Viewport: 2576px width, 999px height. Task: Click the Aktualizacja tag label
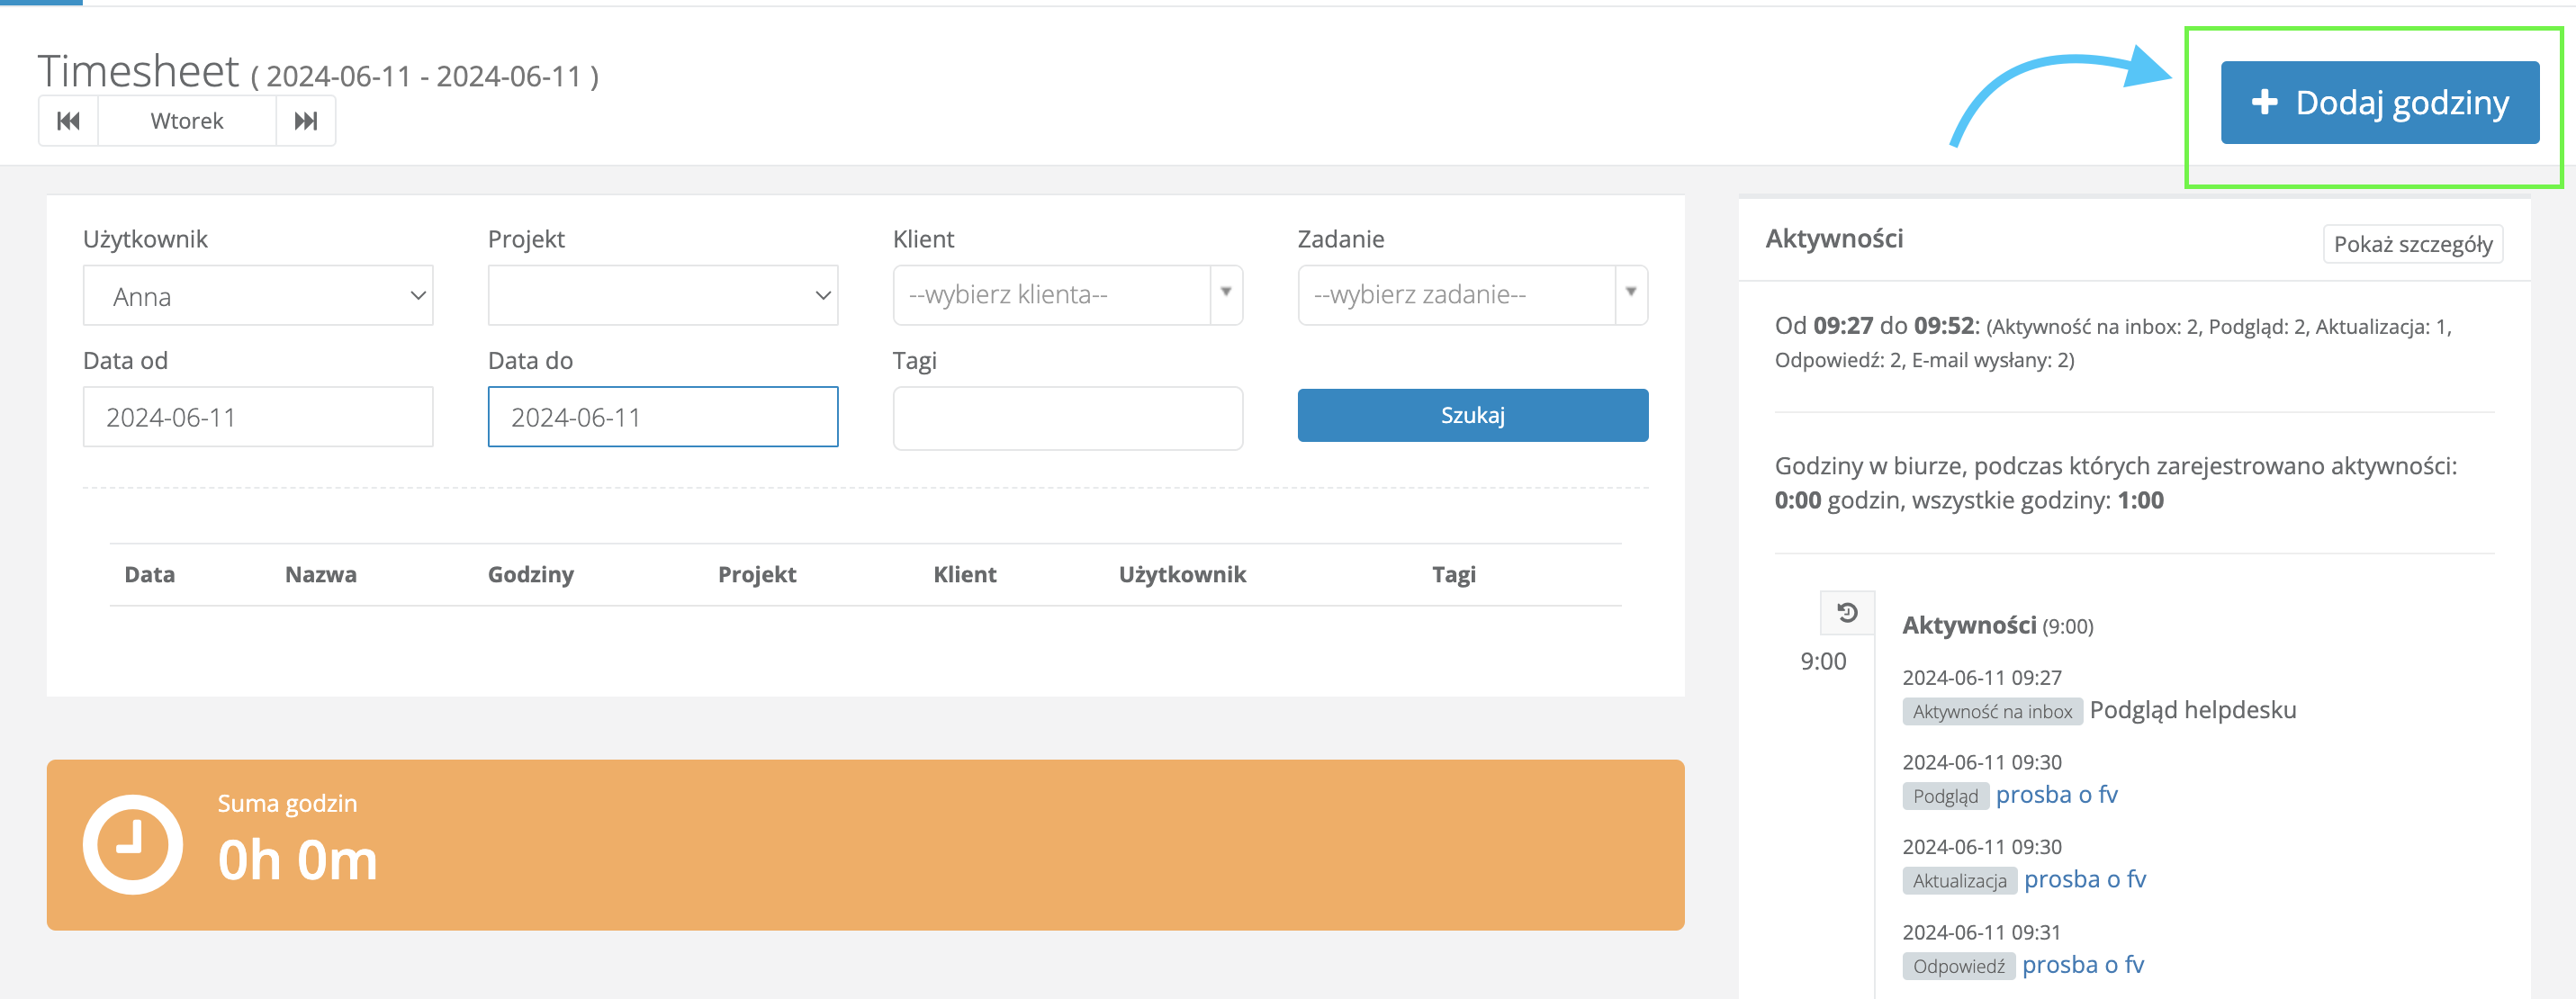(x=1959, y=882)
